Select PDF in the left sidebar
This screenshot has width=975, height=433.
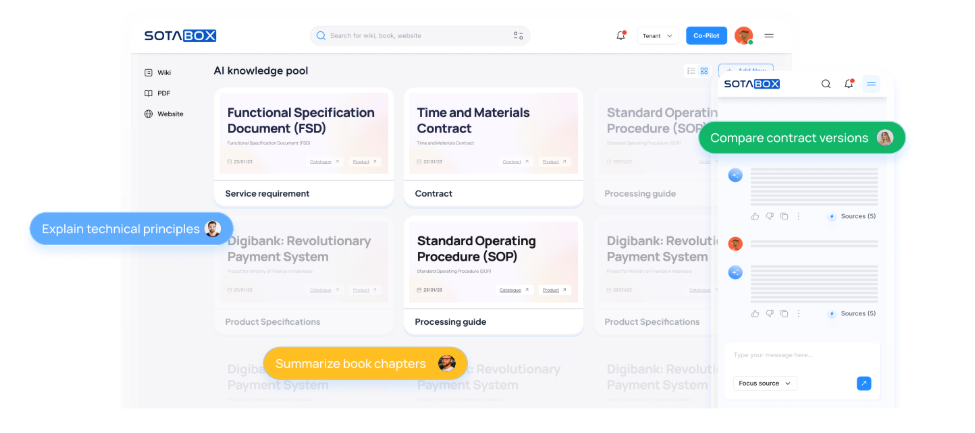coord(163,93)
